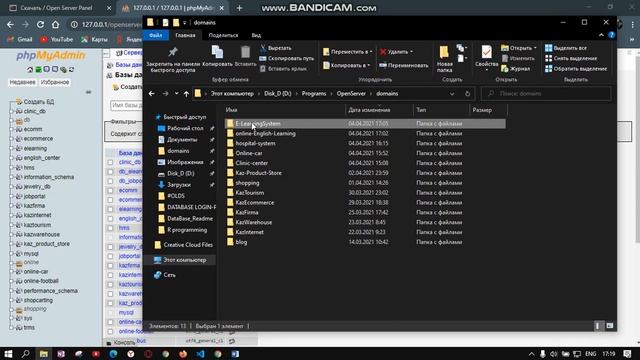Image resolution: width=640 pixels, height=360 pixels.
Task: Click Copy path (Скопировать путь)
Action: [x=287, y=58]
